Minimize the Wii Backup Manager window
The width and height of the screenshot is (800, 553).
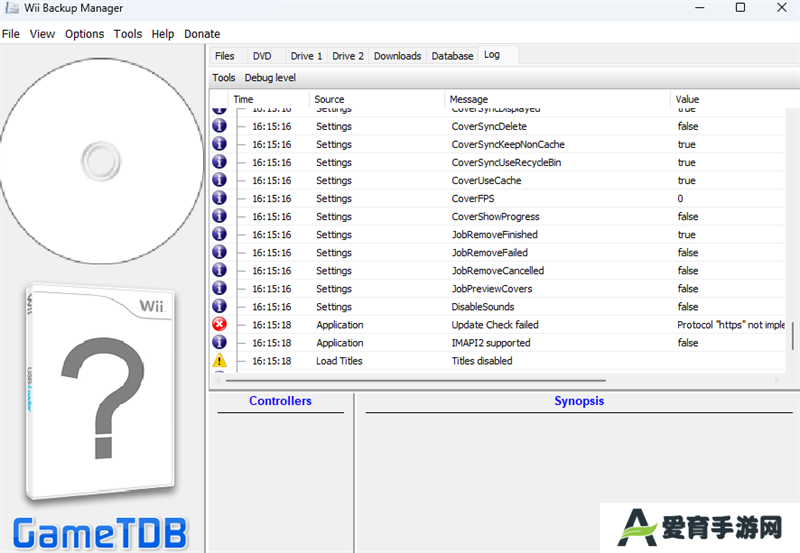699,8
